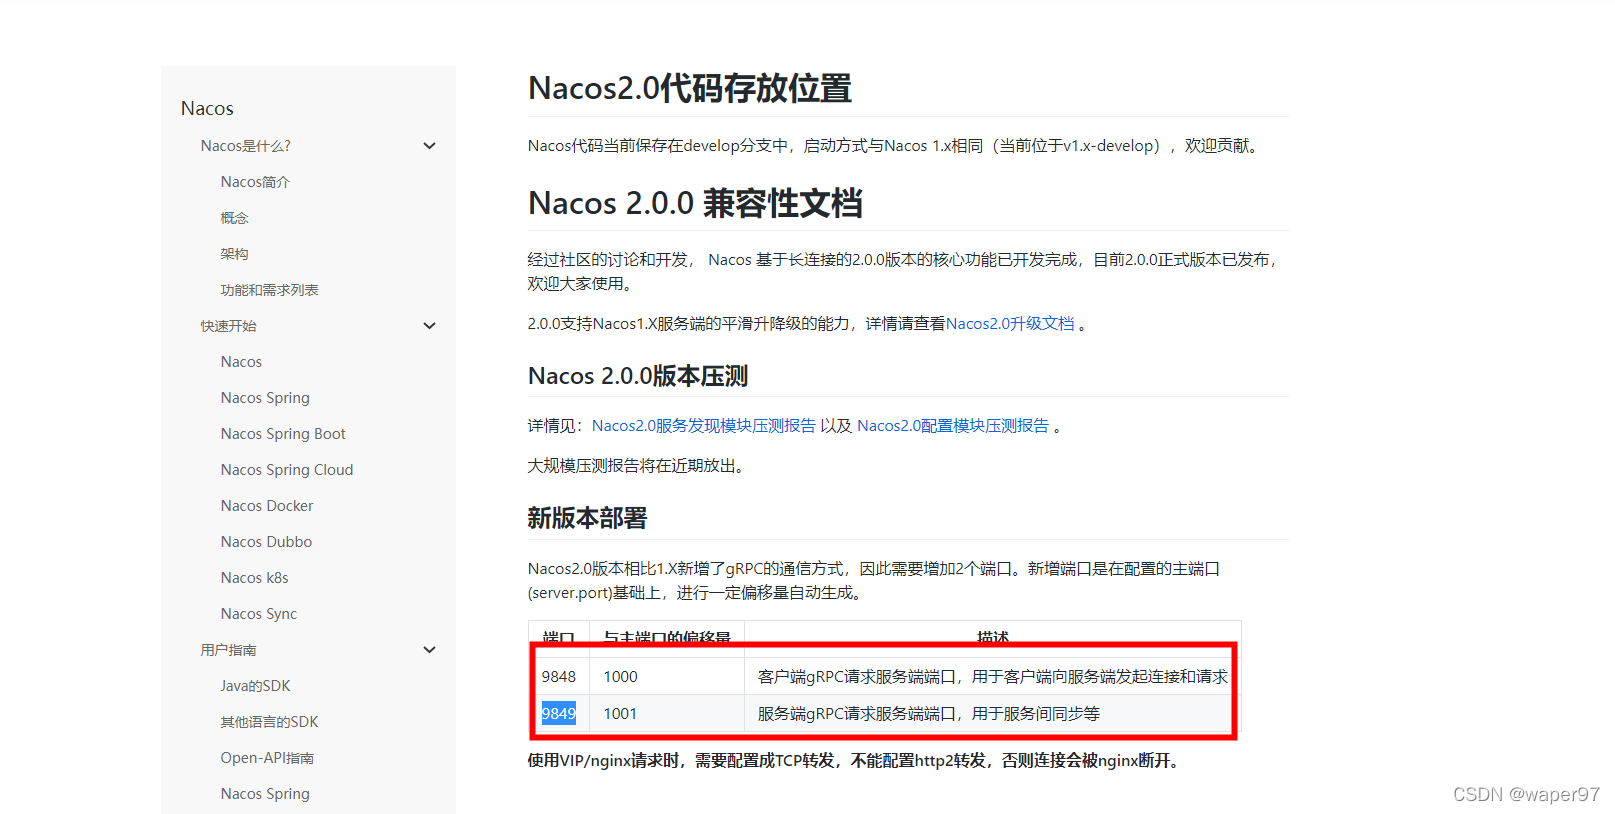Image resolution: width=1615 pixels, height=814 pixels.
Task: Follow the Nacos2.0升级文档 link
Action: pos(1010,324)
